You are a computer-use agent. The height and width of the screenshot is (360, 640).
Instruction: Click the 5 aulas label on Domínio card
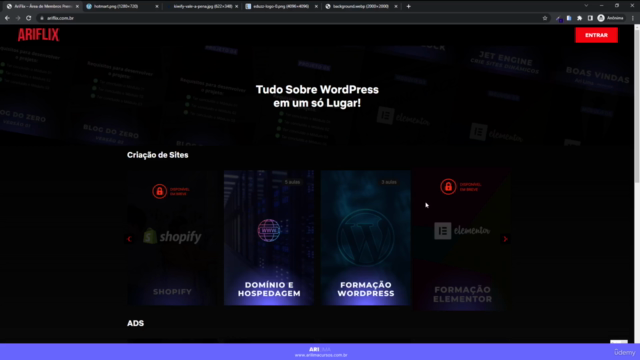pyautogui.click(x=292, y=182)
